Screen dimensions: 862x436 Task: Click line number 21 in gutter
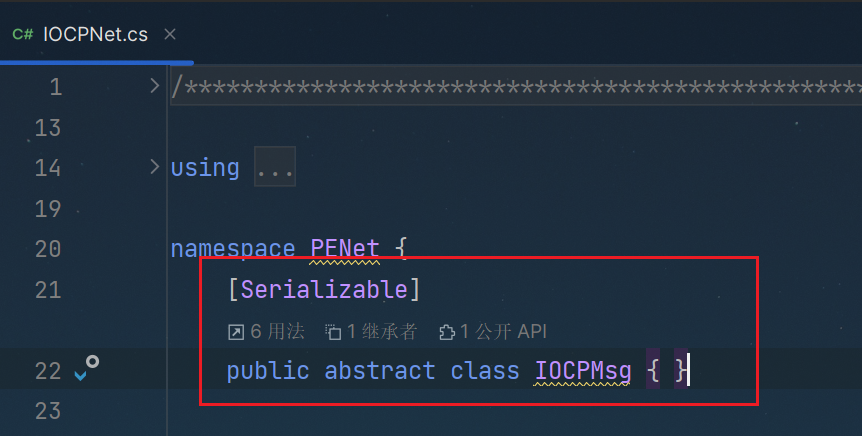48,290
